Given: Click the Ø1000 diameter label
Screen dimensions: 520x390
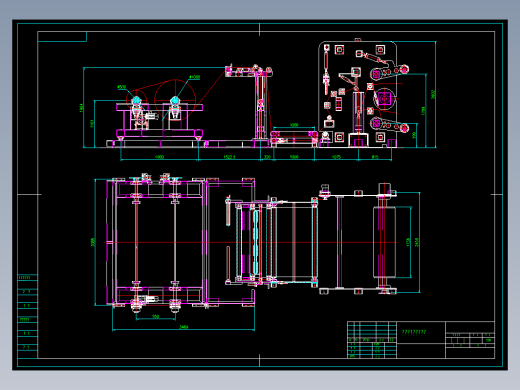Looking at the screenshot, I should [194, 77].
